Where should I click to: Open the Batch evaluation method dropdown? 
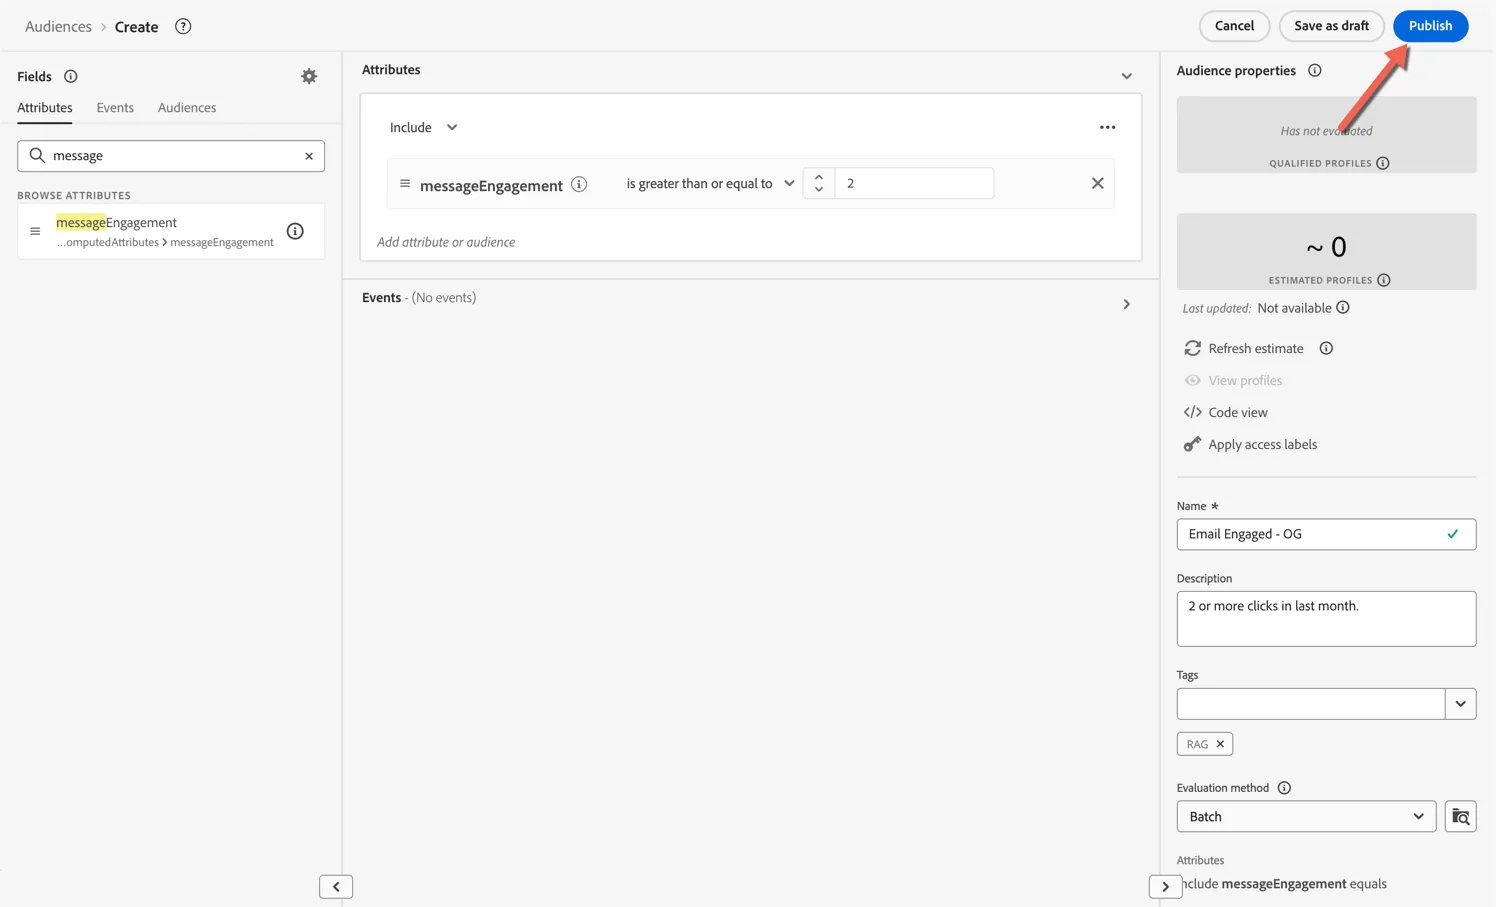(1306, 817)
